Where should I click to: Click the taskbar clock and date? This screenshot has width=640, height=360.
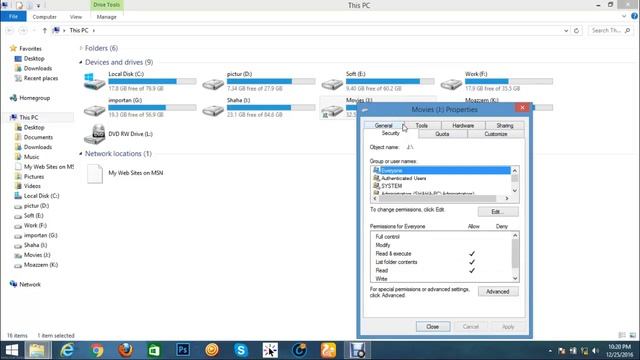pos(619,351)
